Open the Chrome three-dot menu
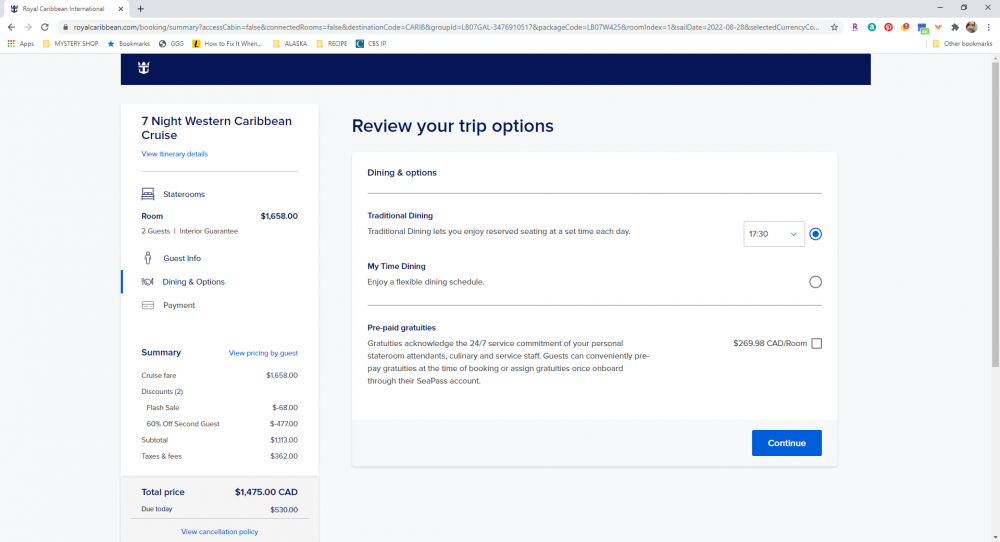This screenshot has height=542, width=1000. pos(989,27)
